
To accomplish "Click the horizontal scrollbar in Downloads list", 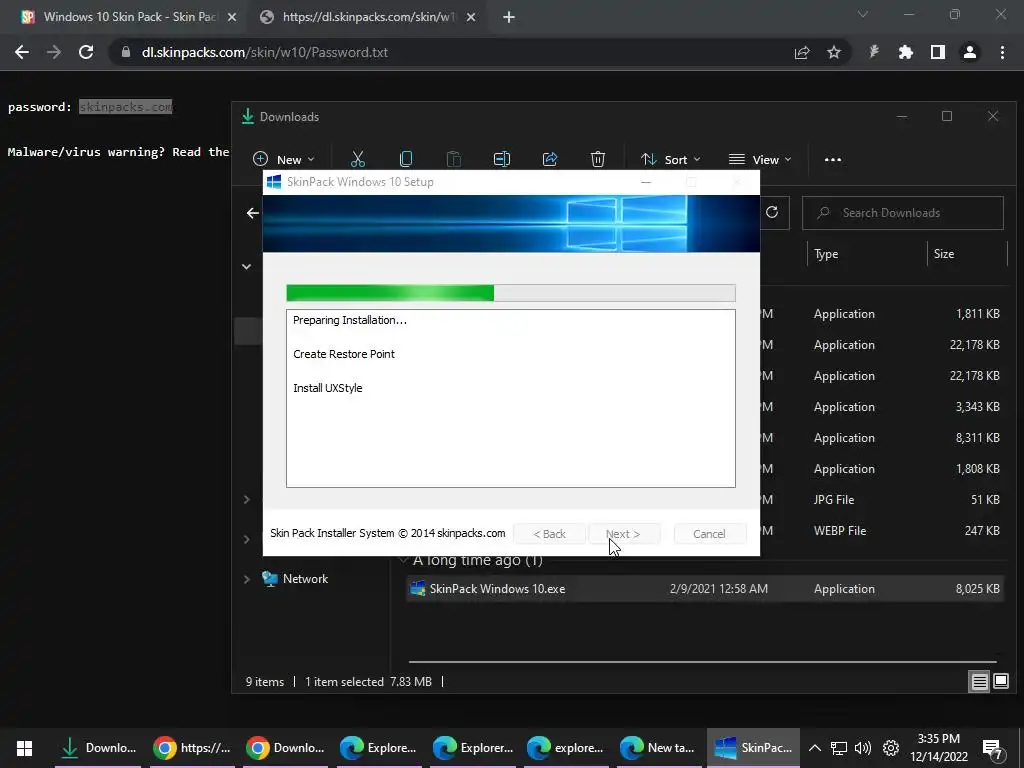I will point(702,662).
